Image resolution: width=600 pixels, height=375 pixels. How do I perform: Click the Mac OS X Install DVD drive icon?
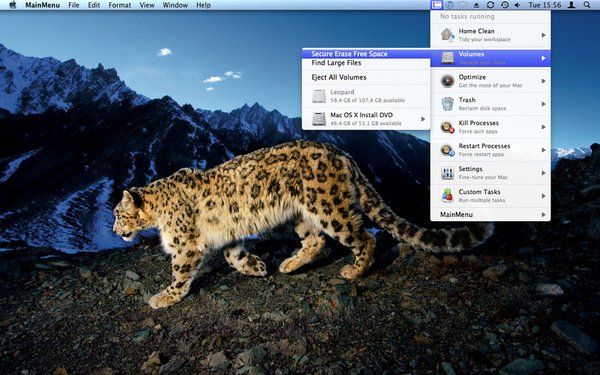point(319,119)
